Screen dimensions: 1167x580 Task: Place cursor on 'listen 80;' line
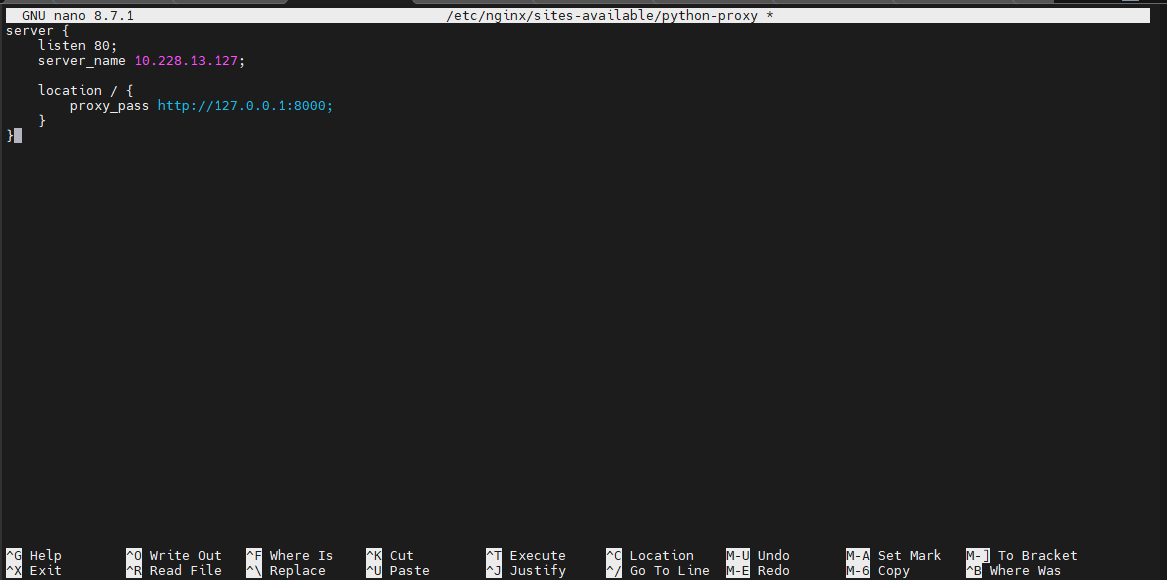78,45
